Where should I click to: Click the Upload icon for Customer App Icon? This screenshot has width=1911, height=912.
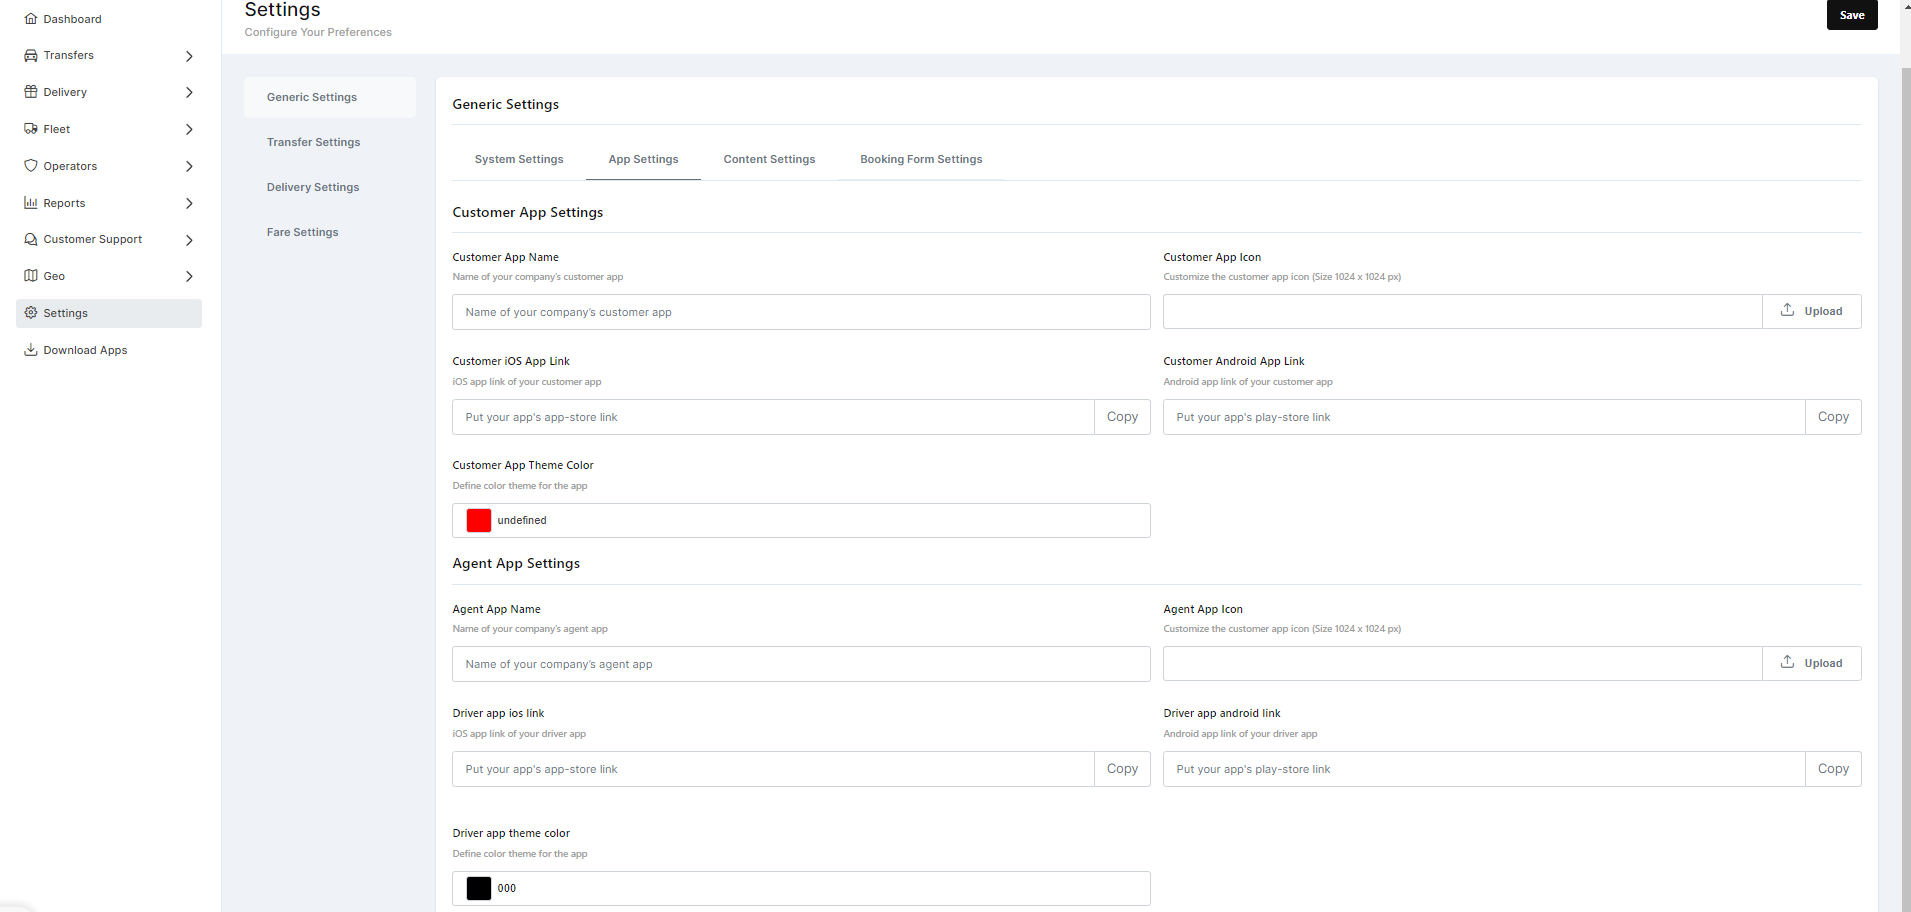(1786, 310)
